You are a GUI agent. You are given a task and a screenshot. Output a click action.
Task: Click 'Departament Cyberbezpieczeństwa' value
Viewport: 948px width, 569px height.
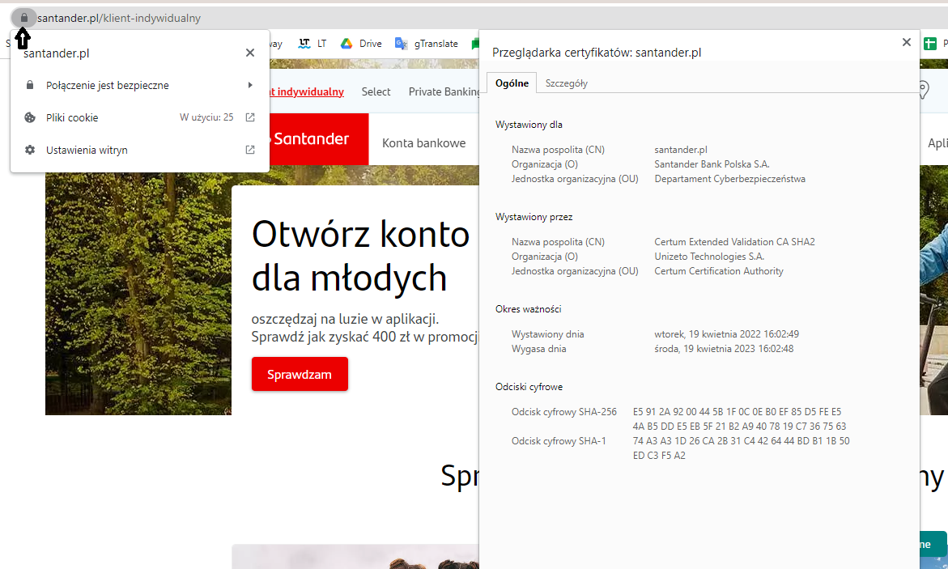click(x=730, y=179)
